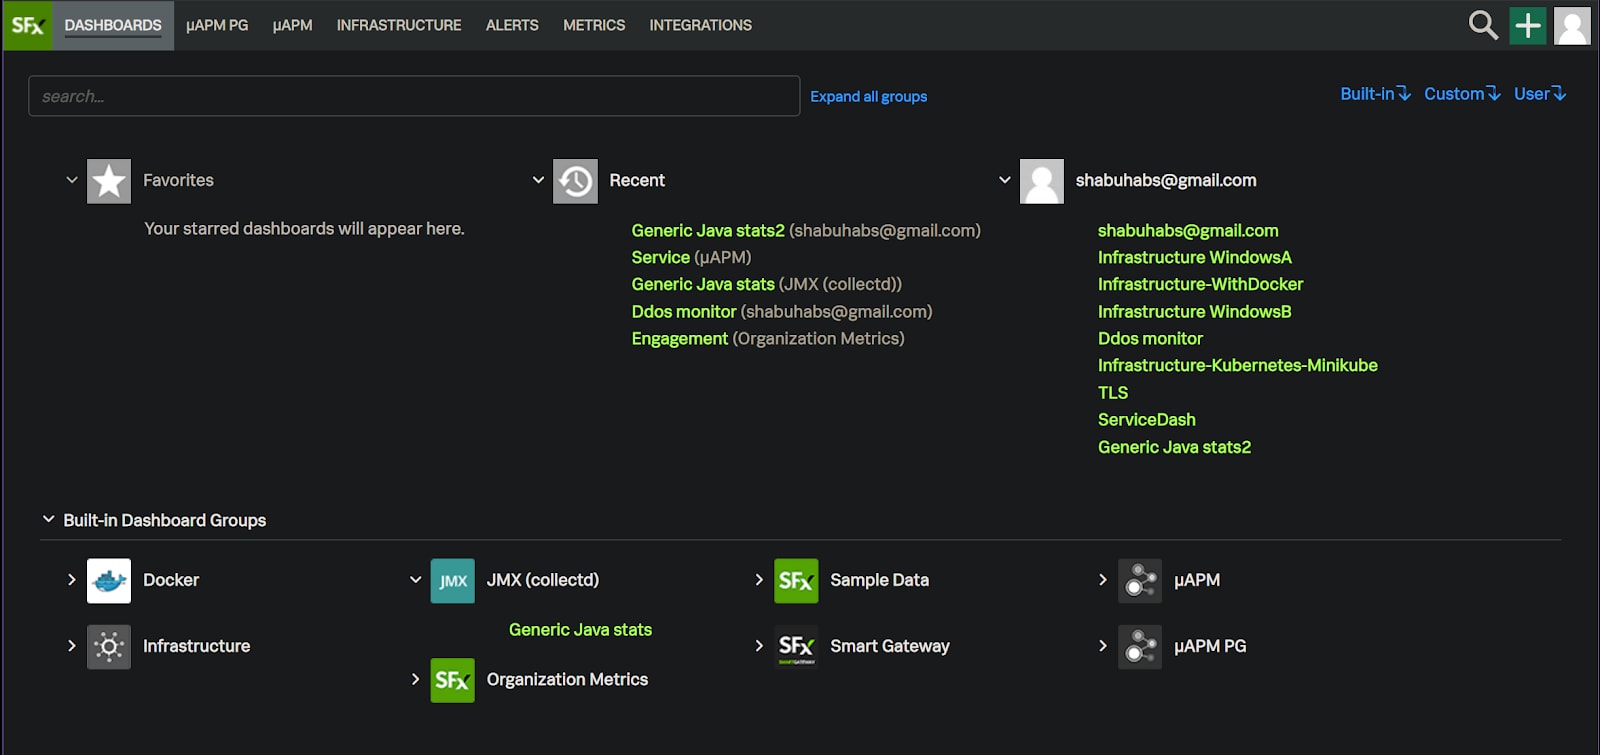Screen dimensions: 1600x755
Task: Jump to Built-in section link
Action: [x=1375, y=94]
